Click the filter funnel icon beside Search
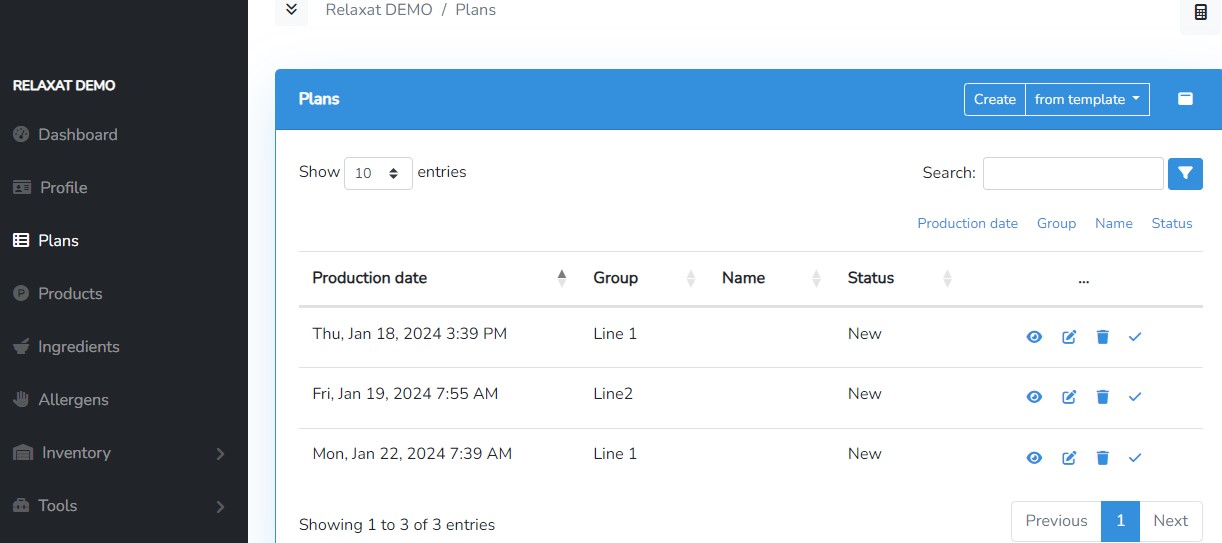The width and height of the screenshot is (1222, 543). point(1185,173)
